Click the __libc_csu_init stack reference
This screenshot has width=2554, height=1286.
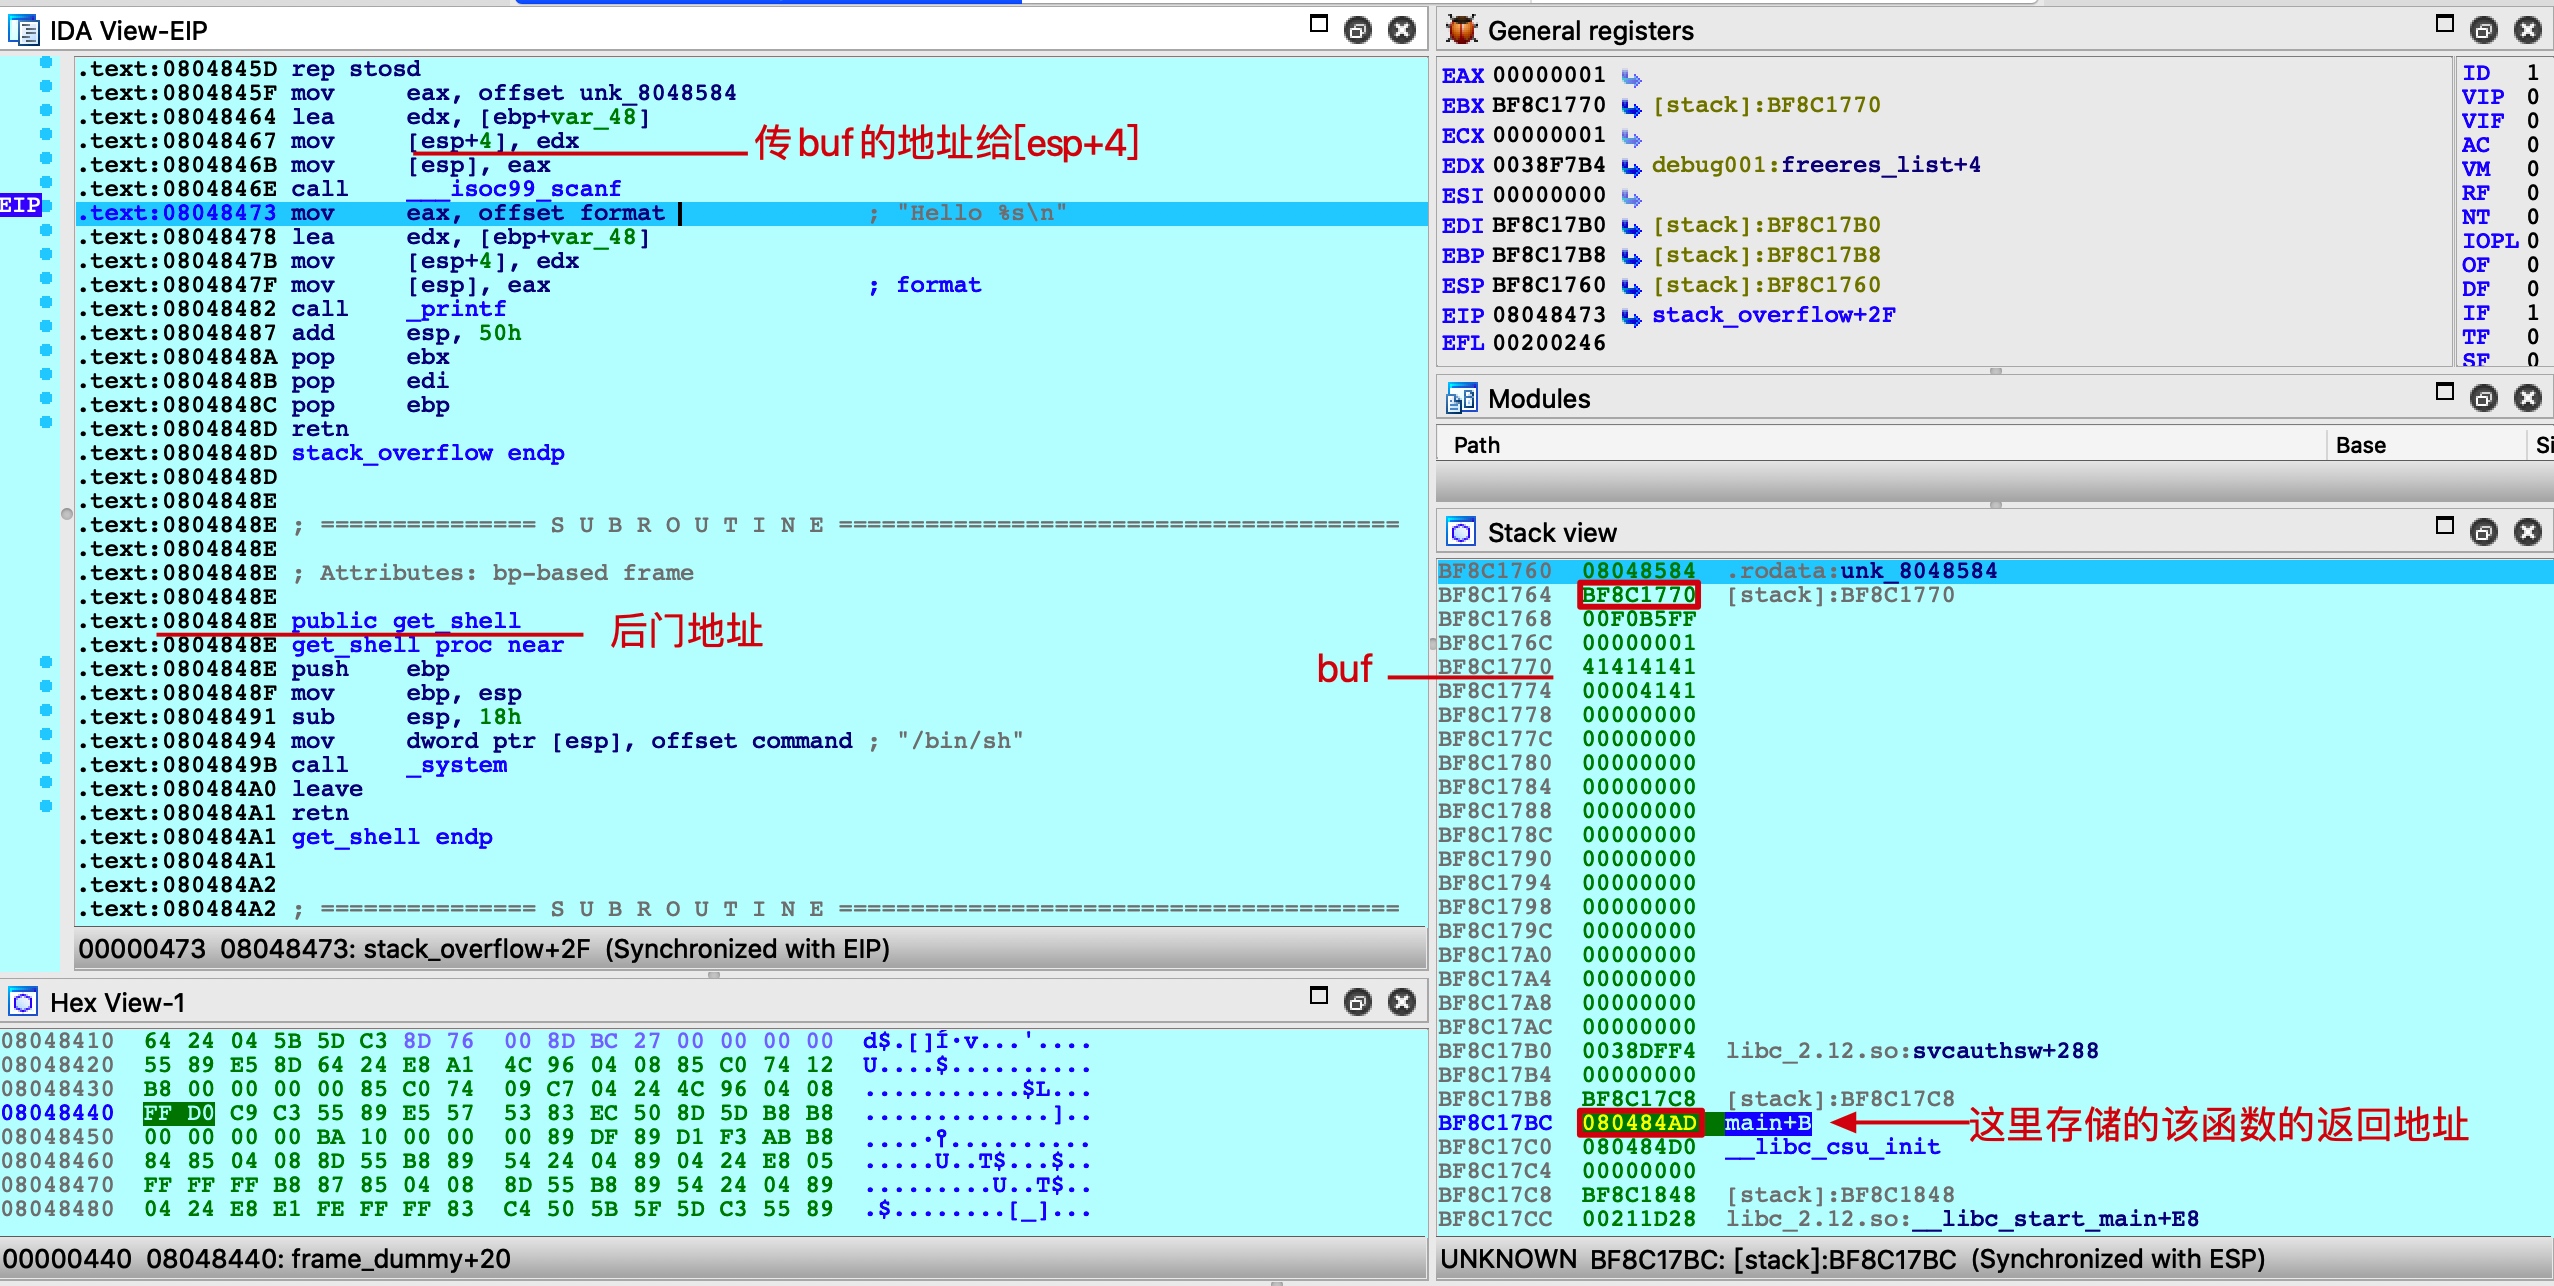point(1833,1147)
